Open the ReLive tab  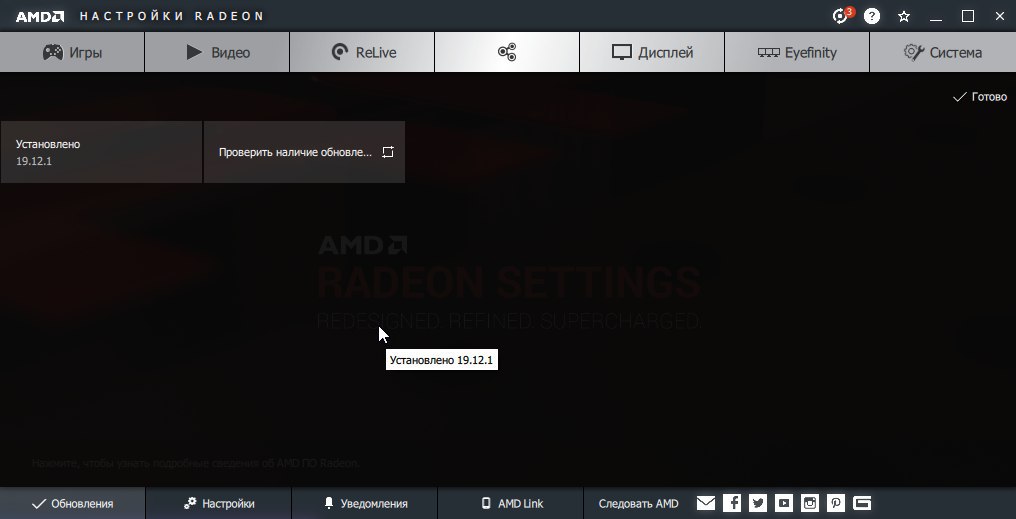pos(362,52)
